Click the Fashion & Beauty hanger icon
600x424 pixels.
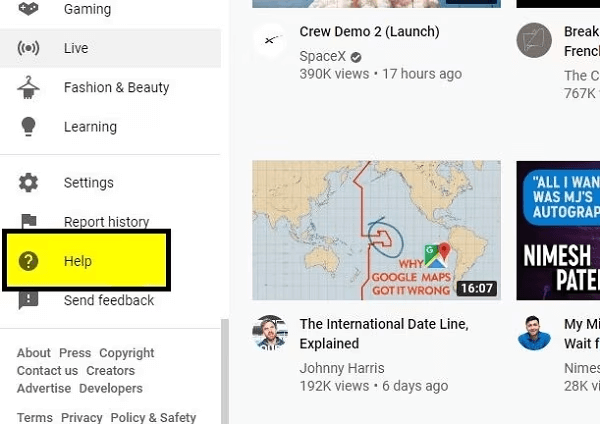coord(29,87)
